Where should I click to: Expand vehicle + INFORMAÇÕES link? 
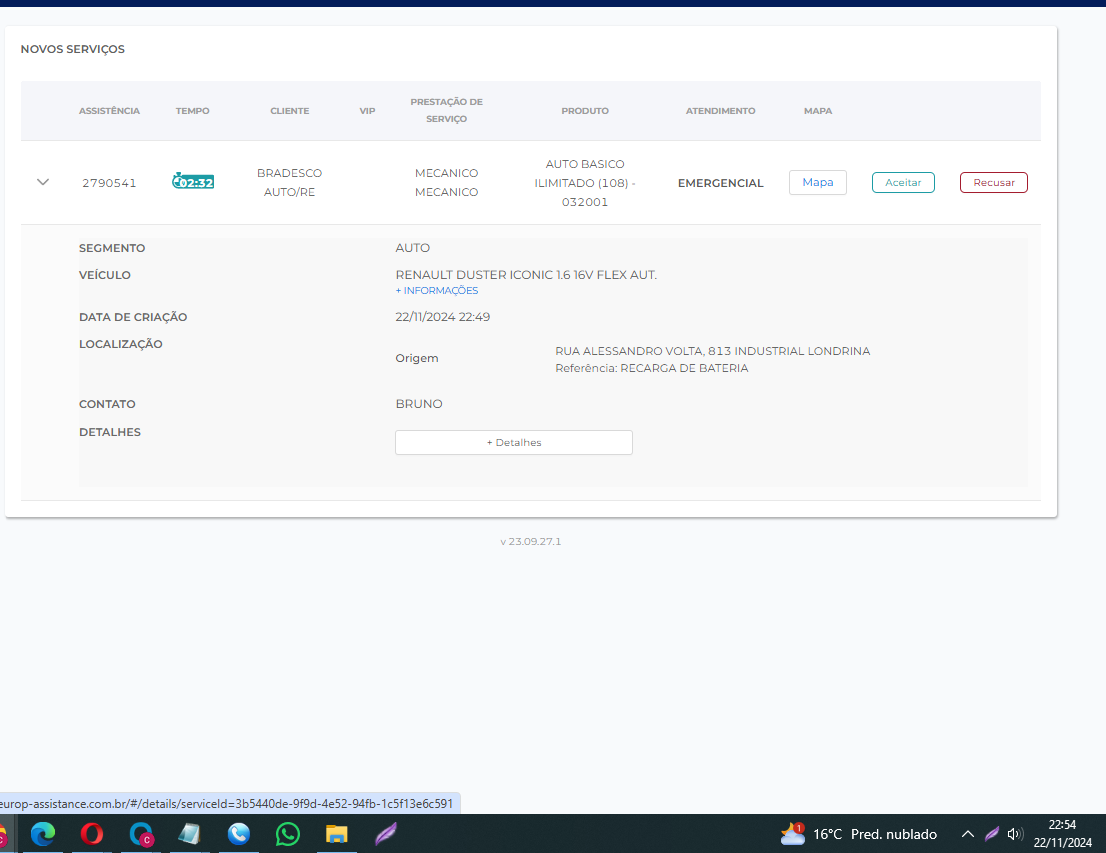tap(437, 291)
